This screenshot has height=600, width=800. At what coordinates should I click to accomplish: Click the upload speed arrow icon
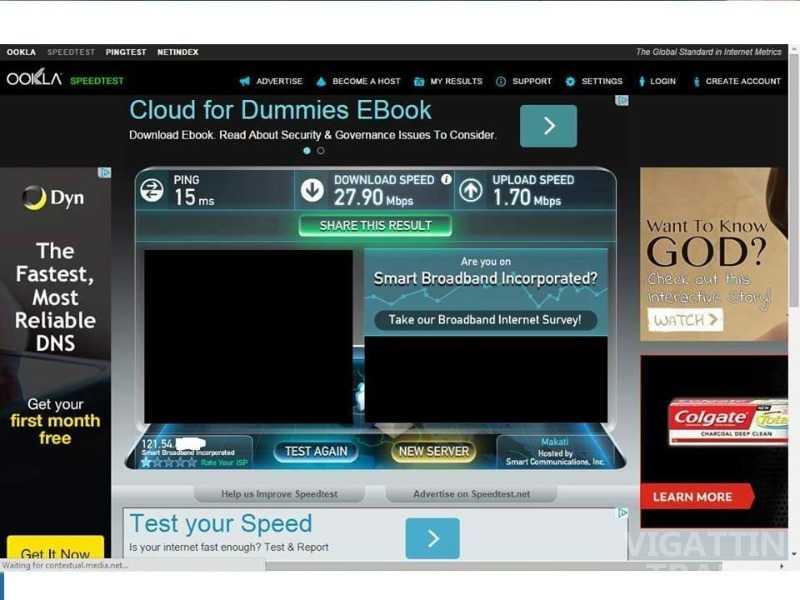(470, 190)
